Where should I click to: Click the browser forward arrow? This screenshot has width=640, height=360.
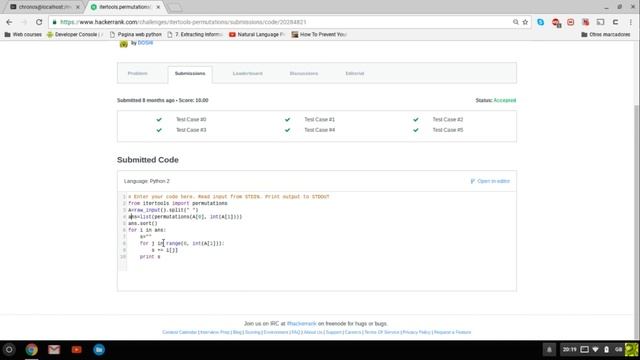(x=24, y=22)
